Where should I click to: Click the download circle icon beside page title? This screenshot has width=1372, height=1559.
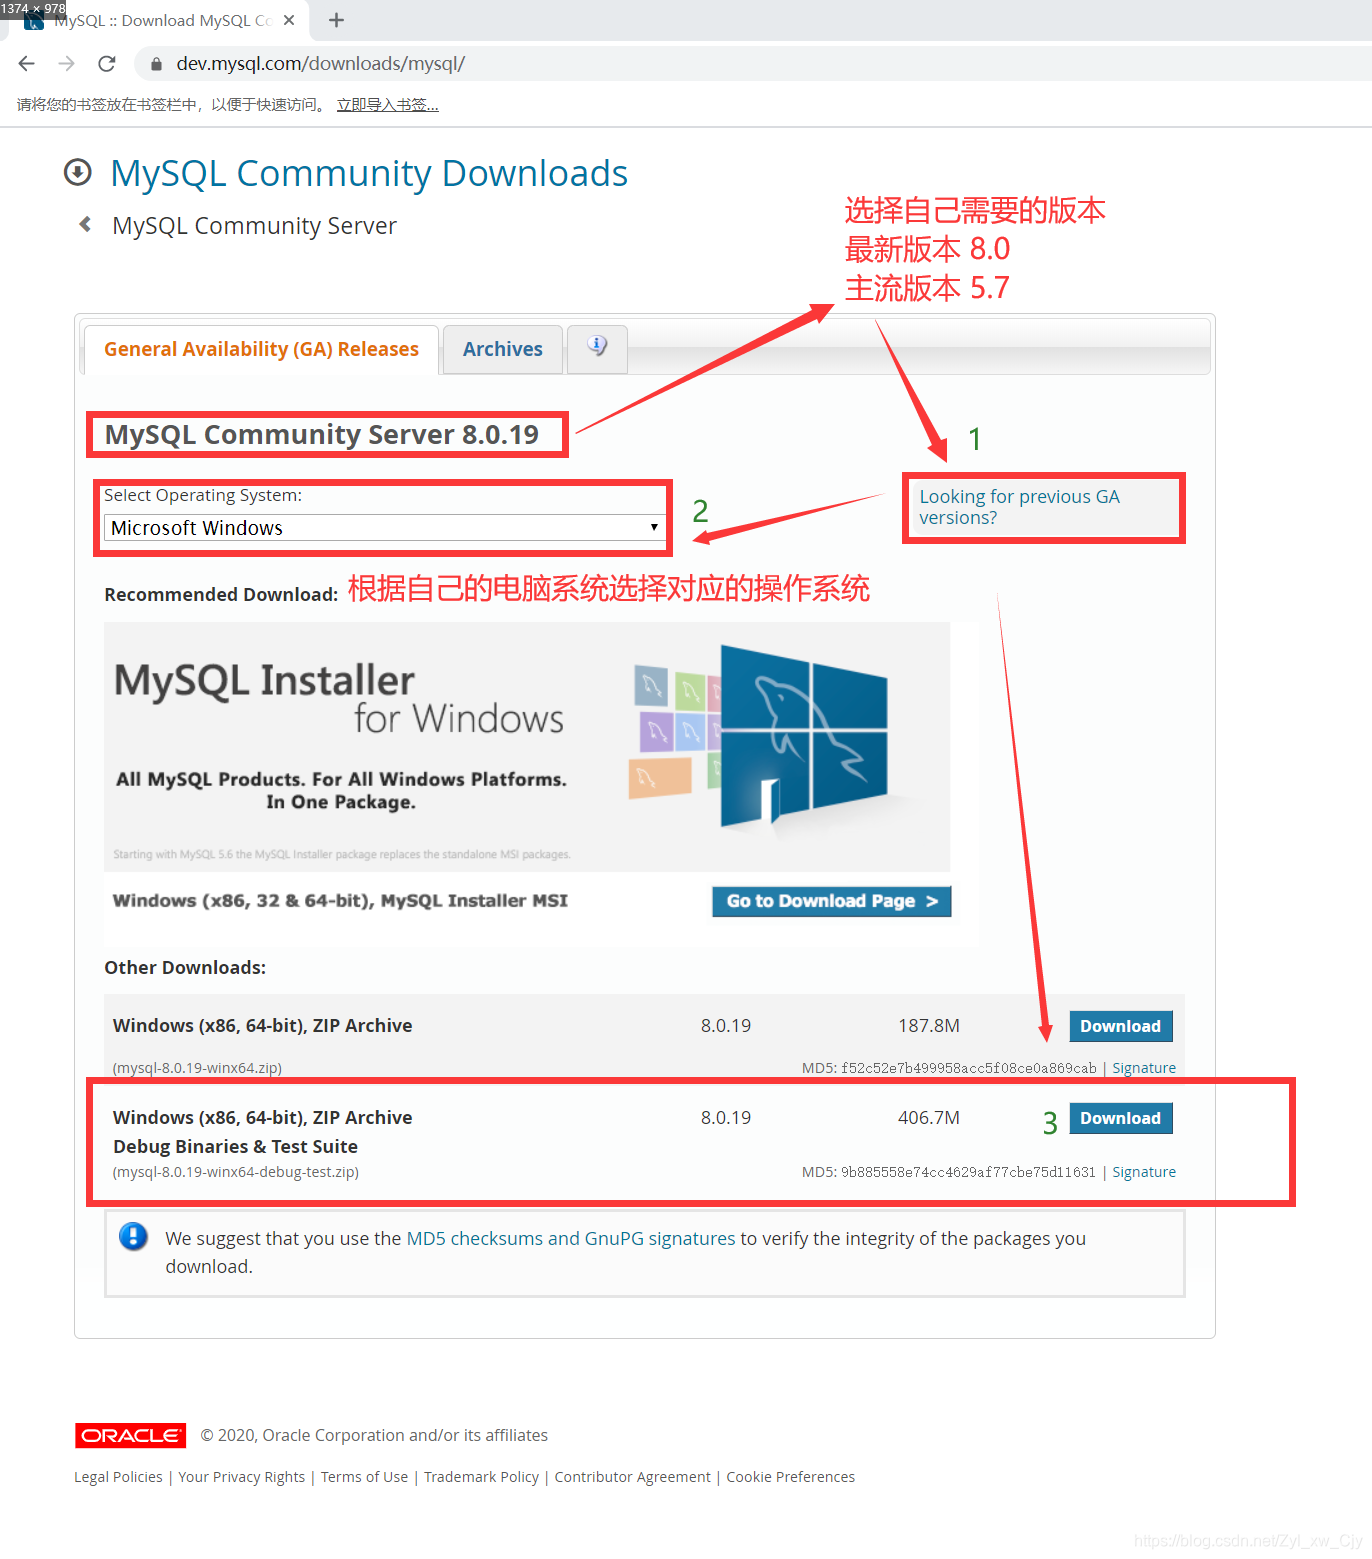click(x=78, y=172)
